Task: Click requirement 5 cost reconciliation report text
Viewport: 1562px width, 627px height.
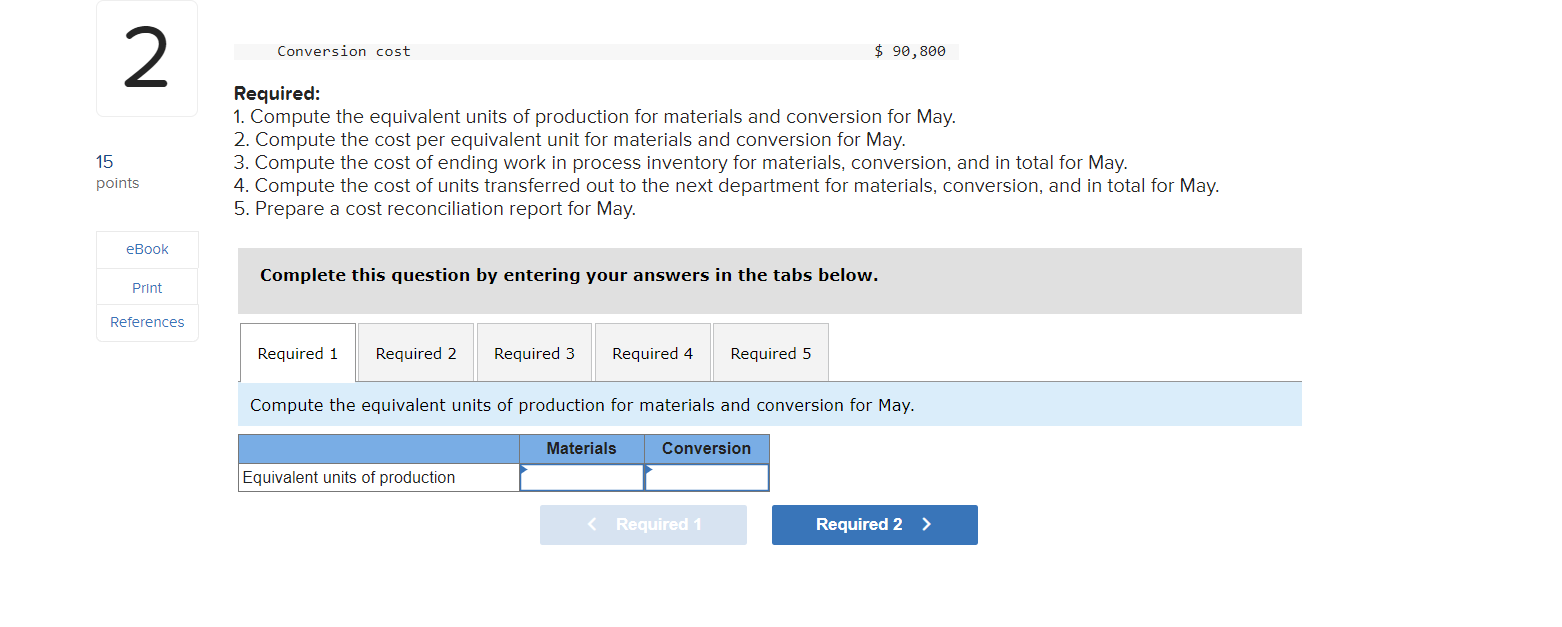Action: 435,209
